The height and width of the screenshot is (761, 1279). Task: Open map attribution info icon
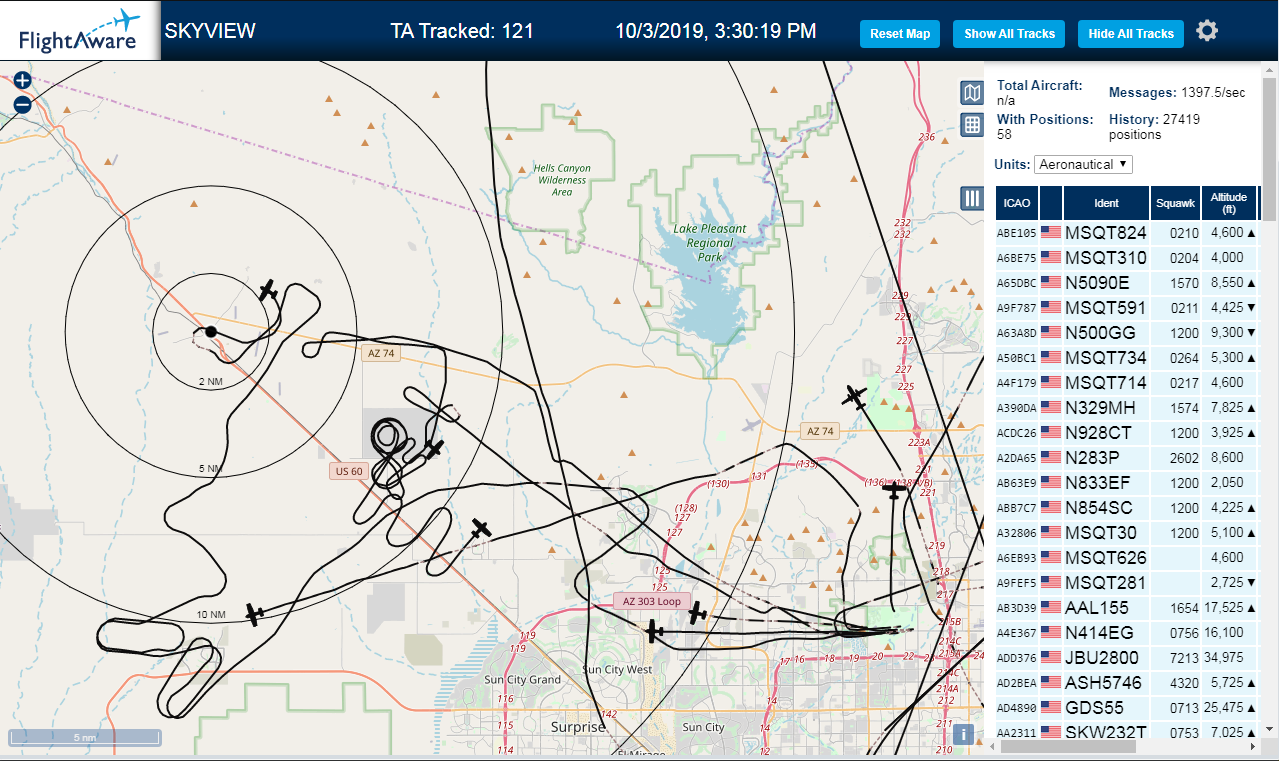click(x=963, y=734)
